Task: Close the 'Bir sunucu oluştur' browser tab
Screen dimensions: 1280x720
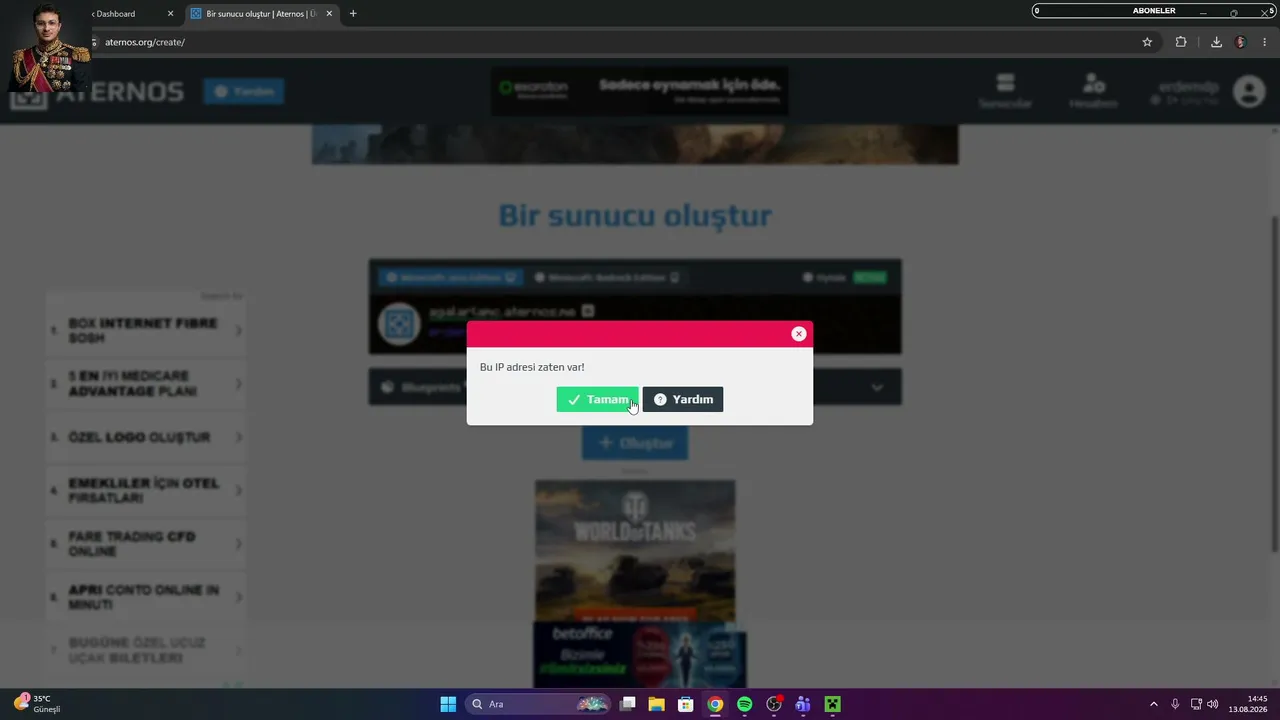Action: [329, 14]
